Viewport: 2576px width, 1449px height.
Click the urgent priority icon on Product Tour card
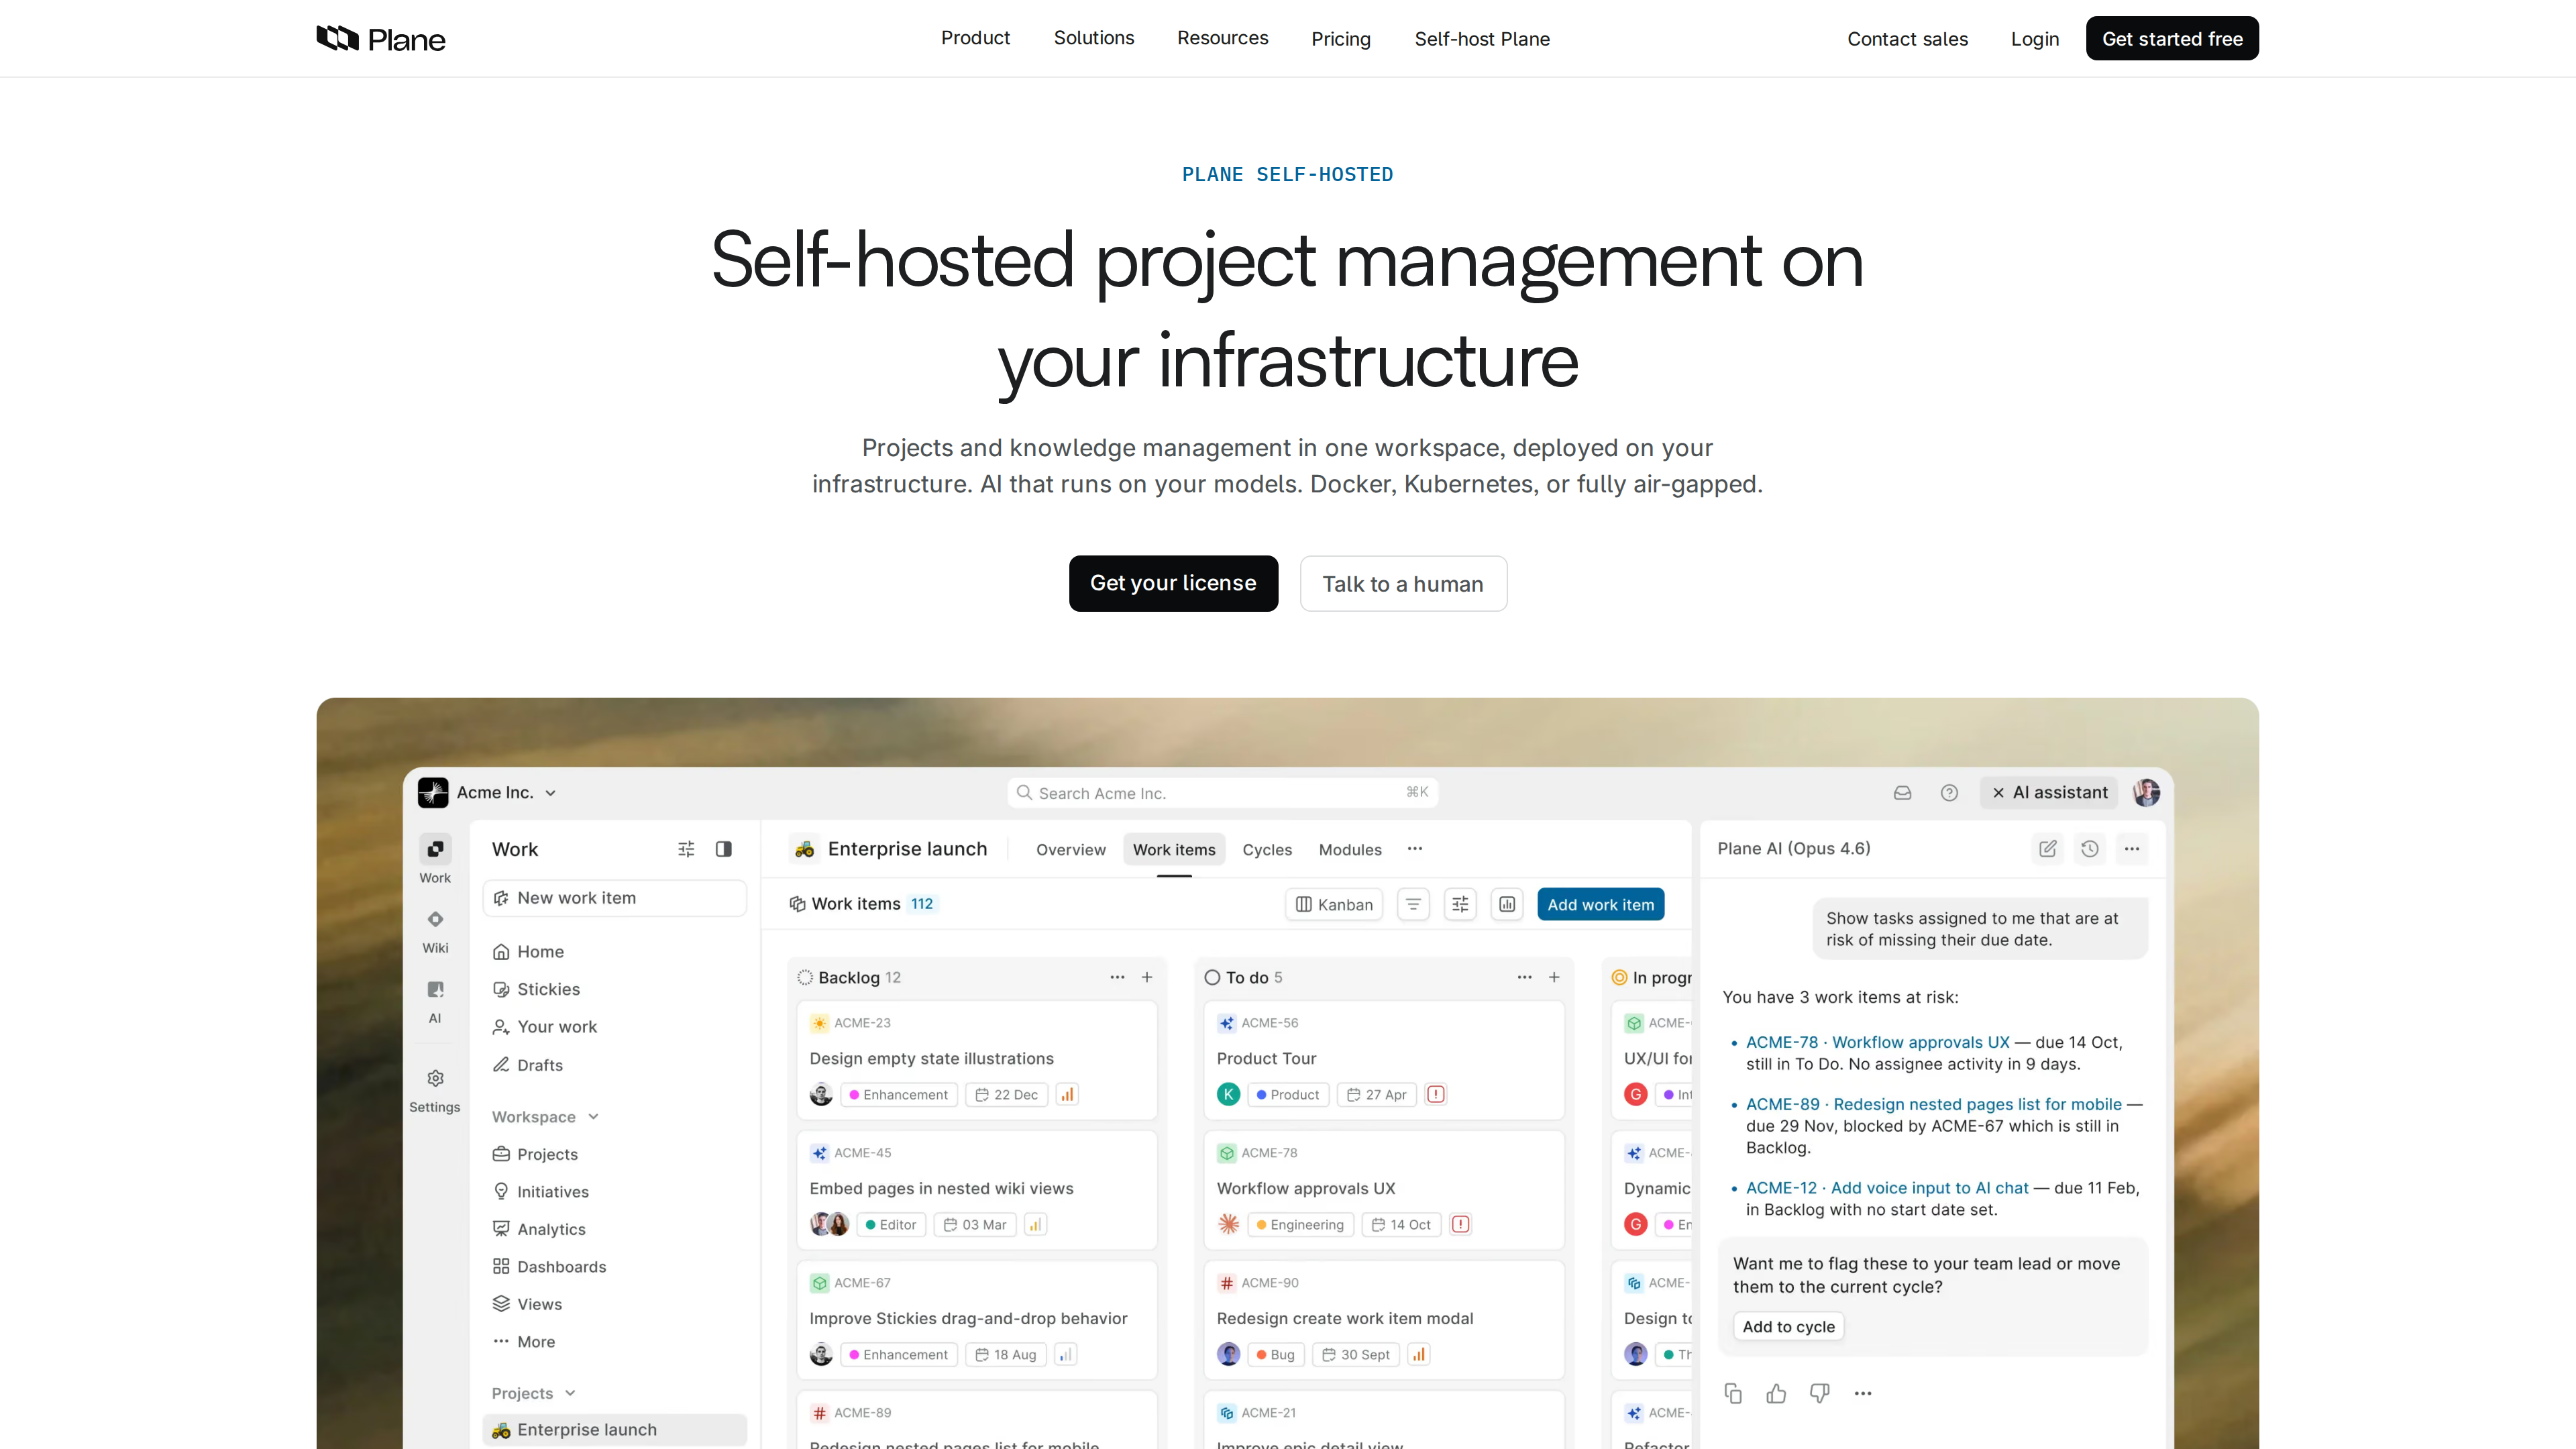tap(1435, 1095)
